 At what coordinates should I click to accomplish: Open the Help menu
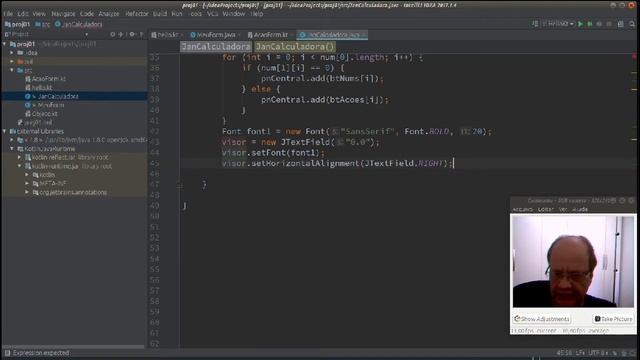[257, 14]
